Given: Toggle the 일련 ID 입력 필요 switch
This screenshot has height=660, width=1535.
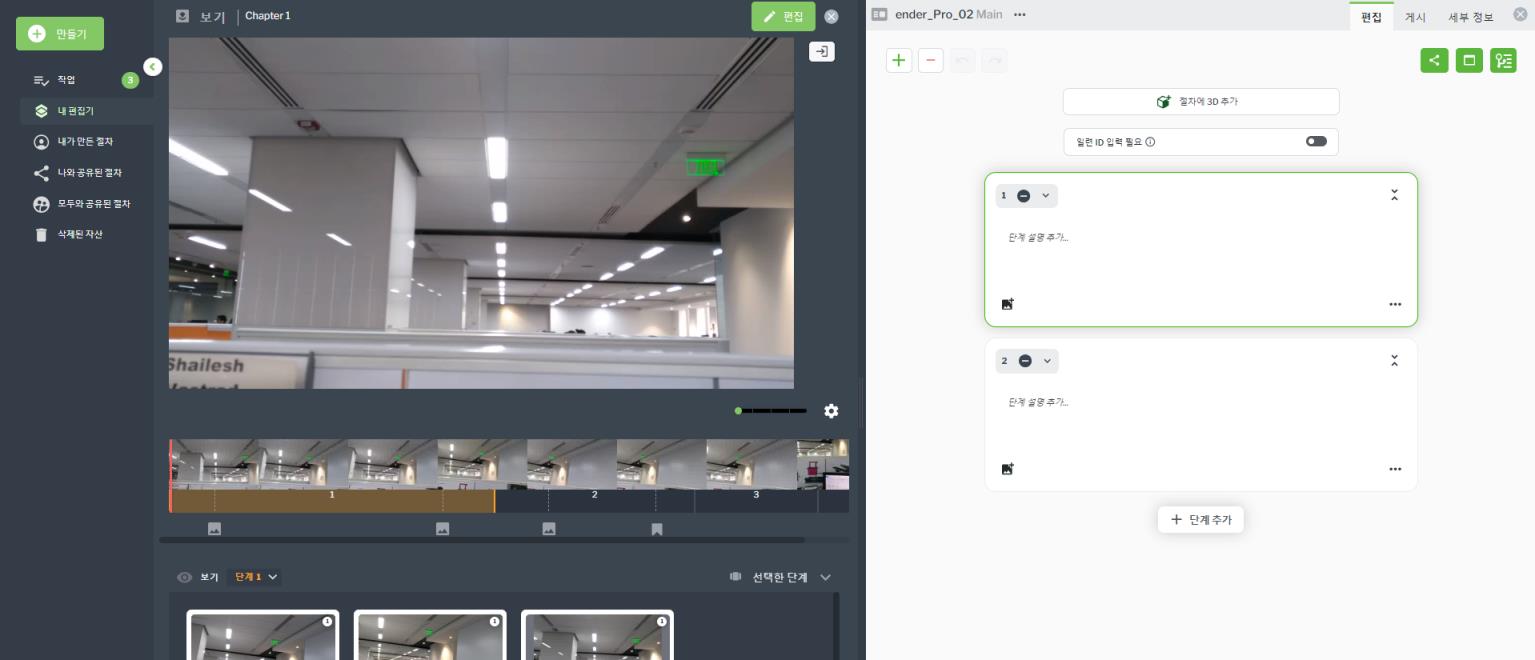Looking at the screenshot, I should click(x=1316, y=141).
